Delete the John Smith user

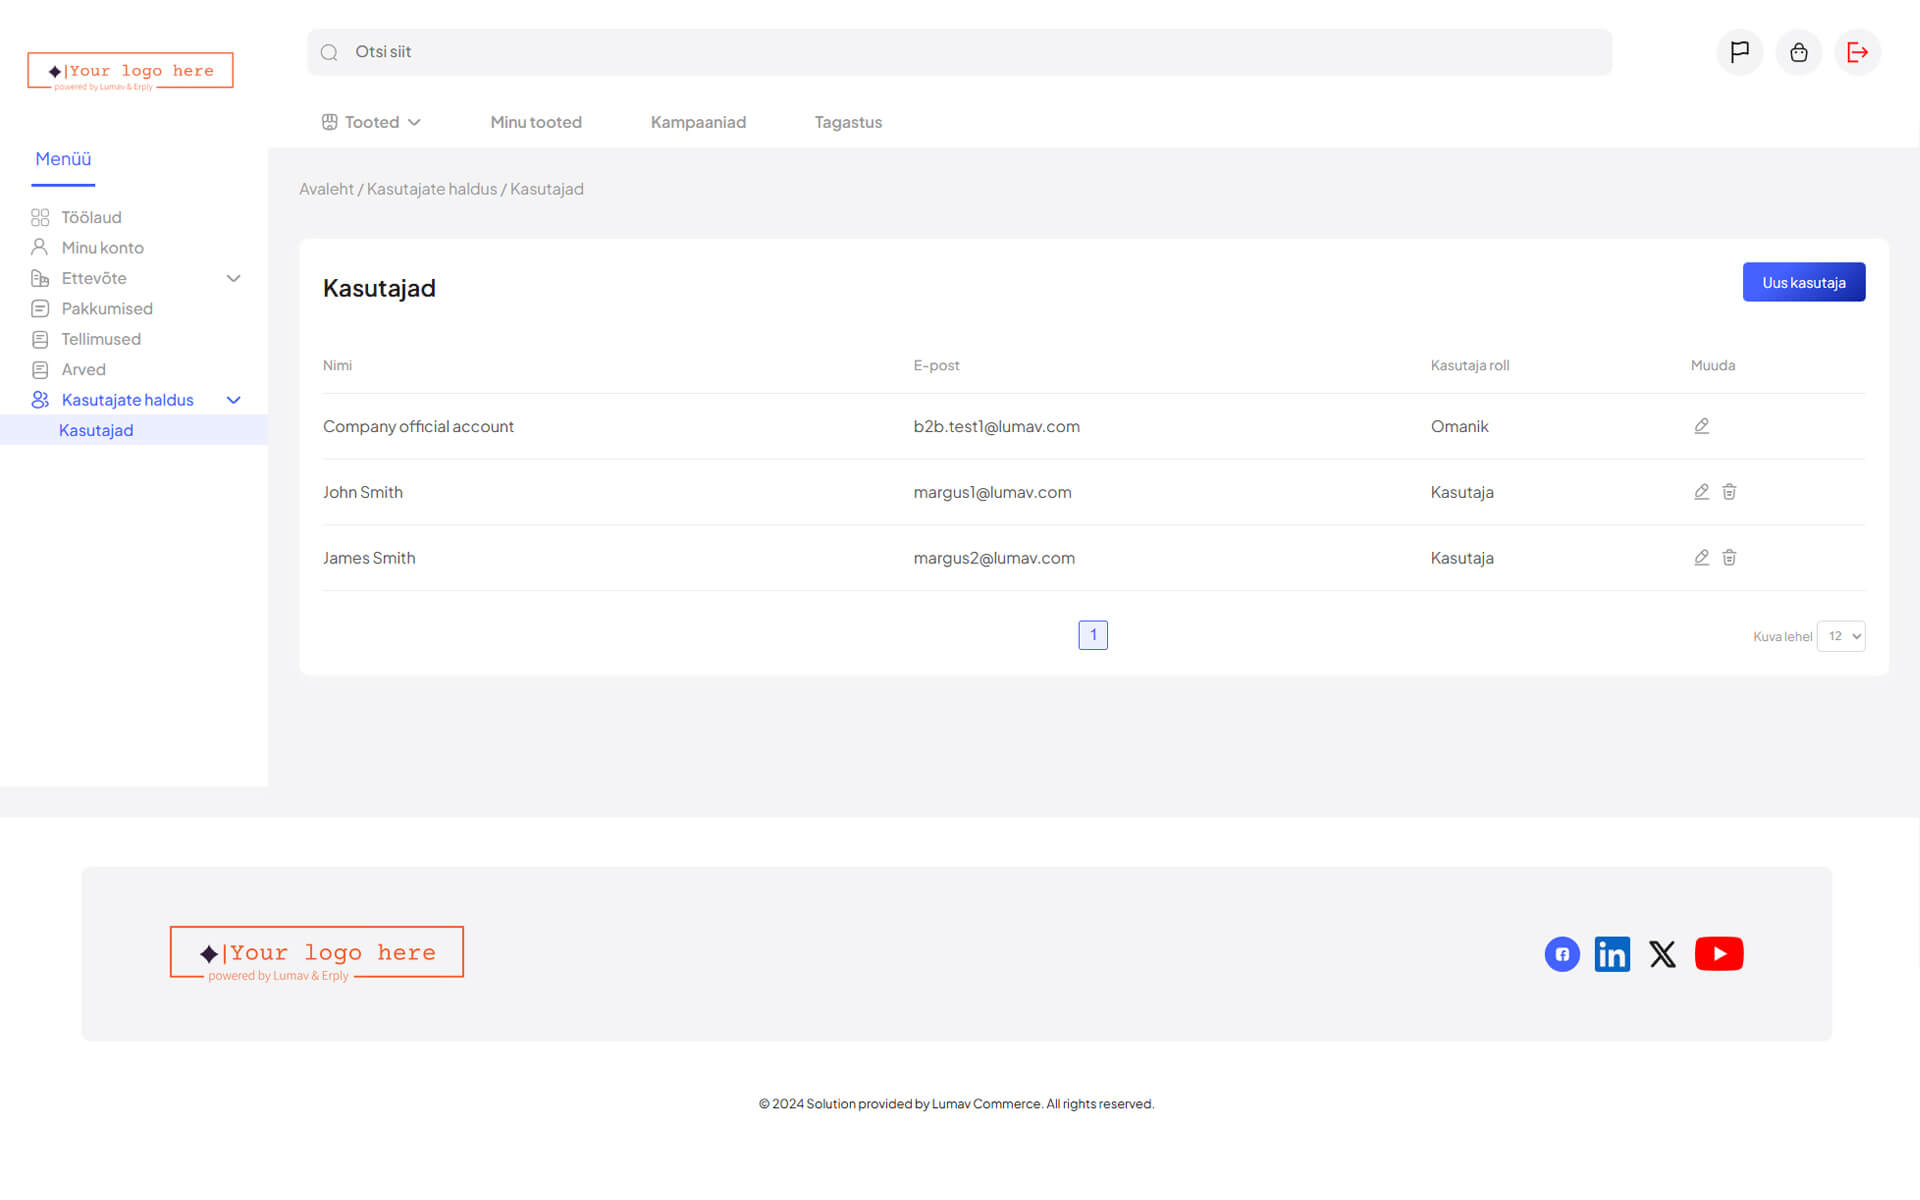[1729, 492]
